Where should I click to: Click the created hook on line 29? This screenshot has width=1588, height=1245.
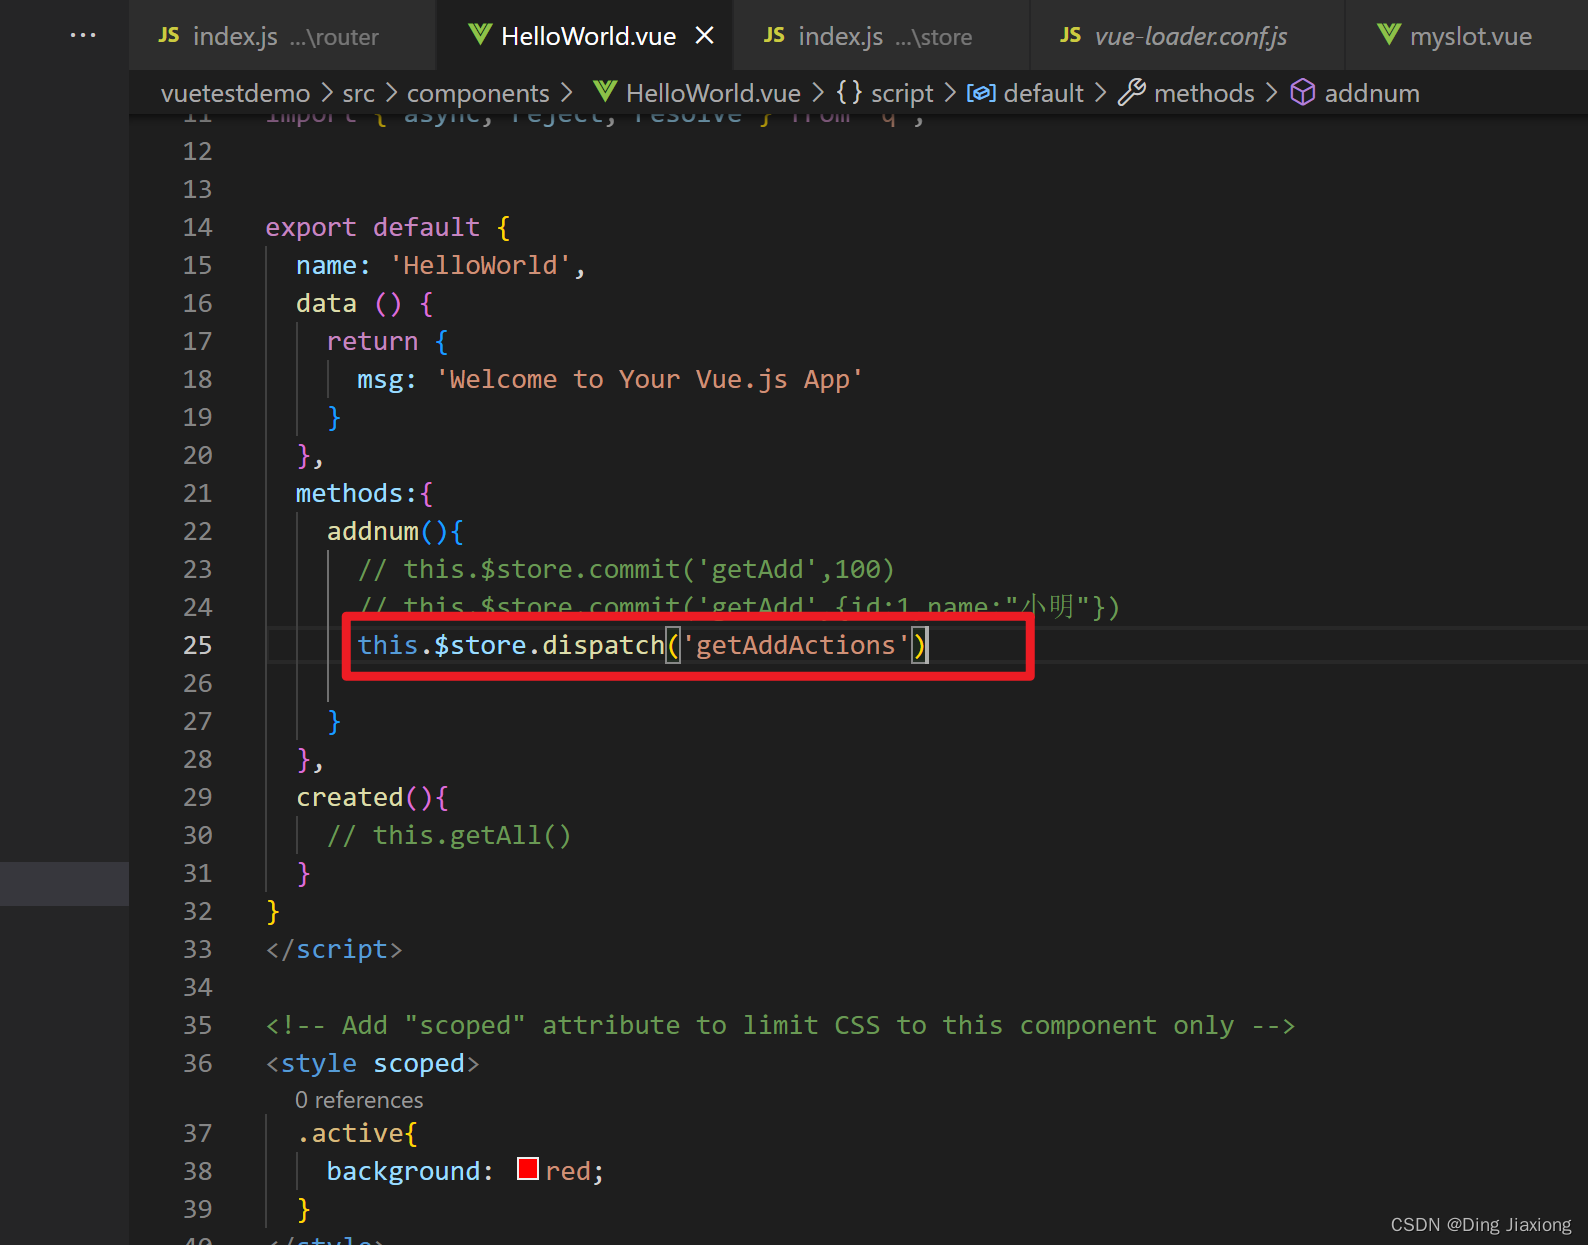tap(349, 797)
